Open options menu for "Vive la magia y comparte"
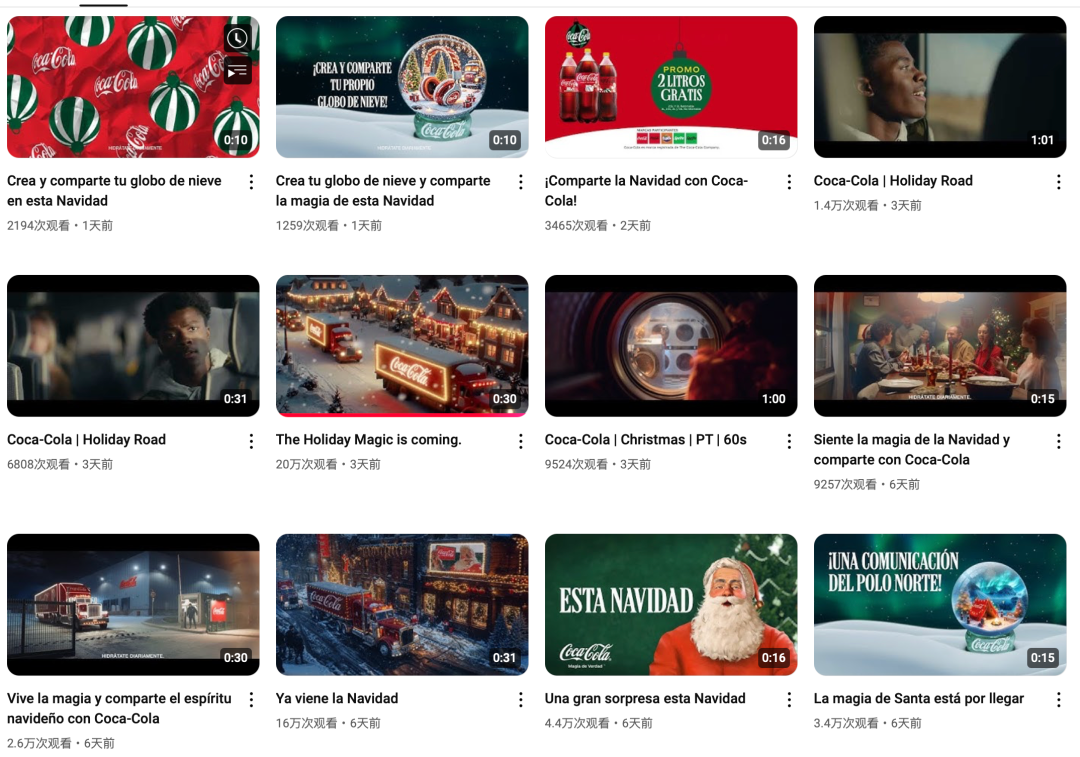Screen dimensions: 1080x757 click(251, 700)
